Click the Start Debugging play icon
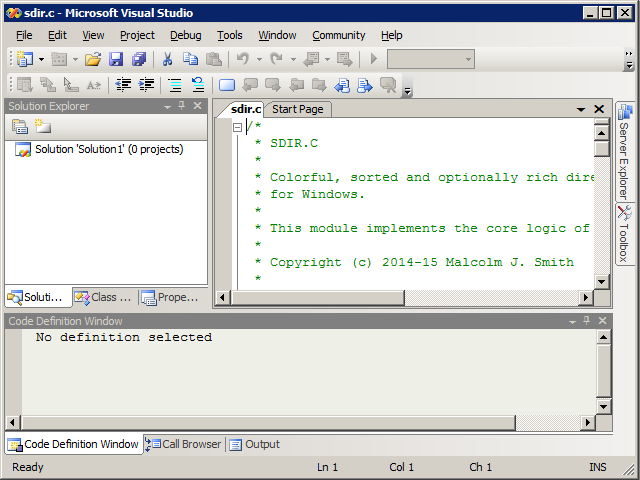Screen dimensions: 640x480 coord(373,59)
